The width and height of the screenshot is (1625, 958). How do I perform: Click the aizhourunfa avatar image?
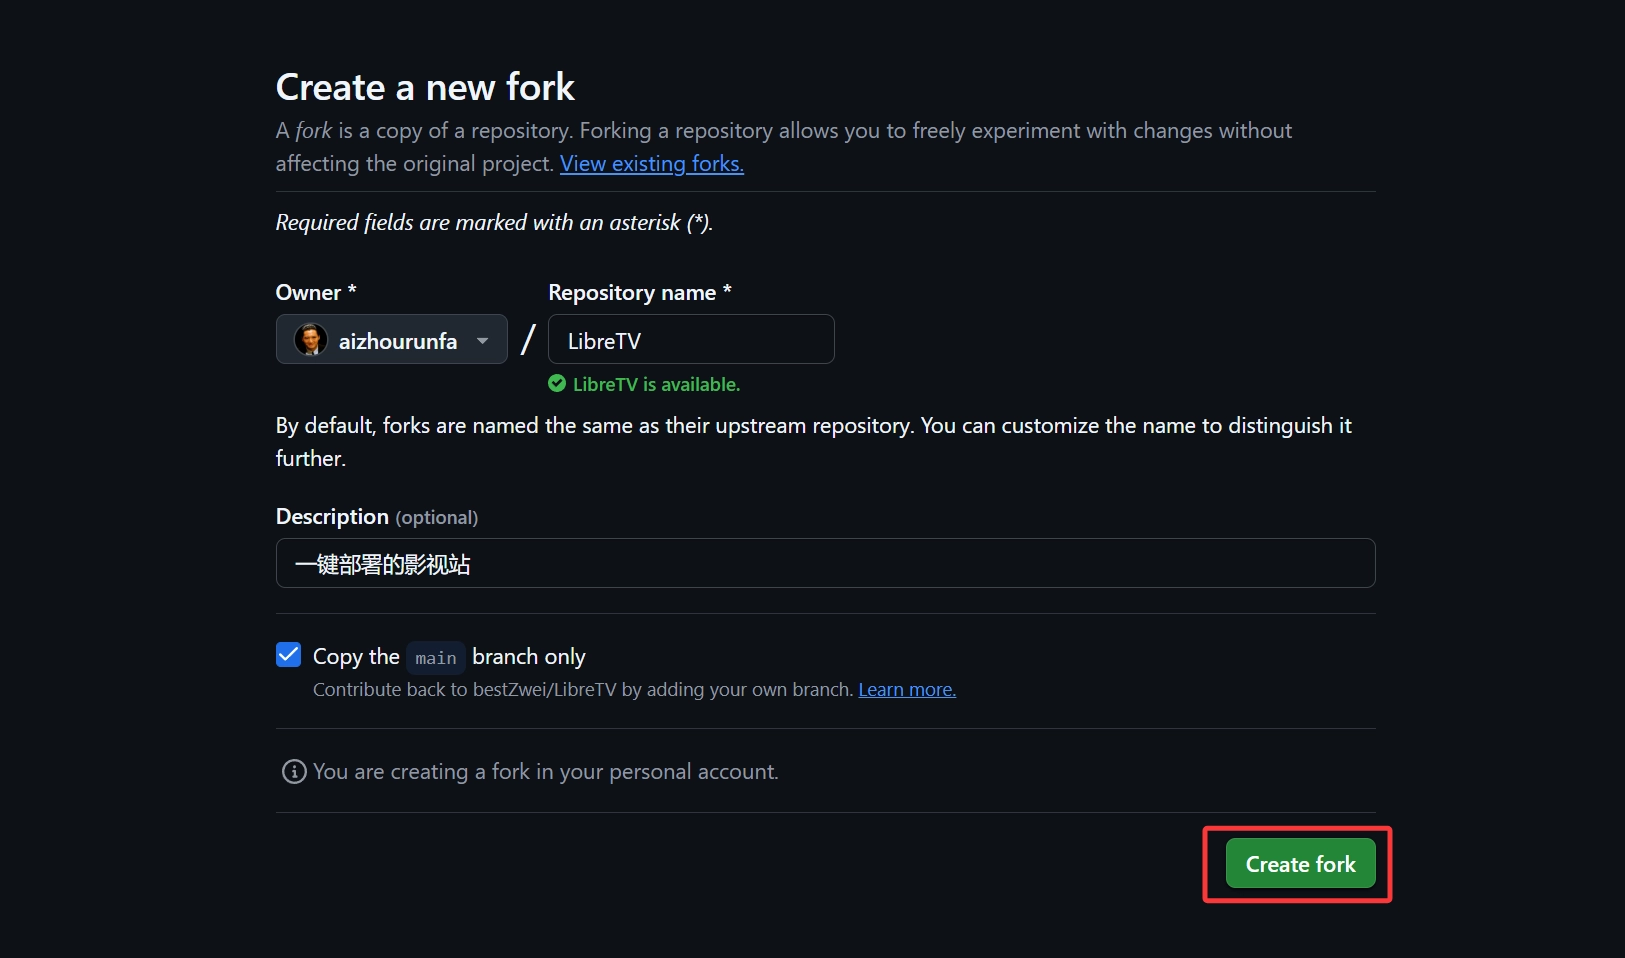(311, 340)
